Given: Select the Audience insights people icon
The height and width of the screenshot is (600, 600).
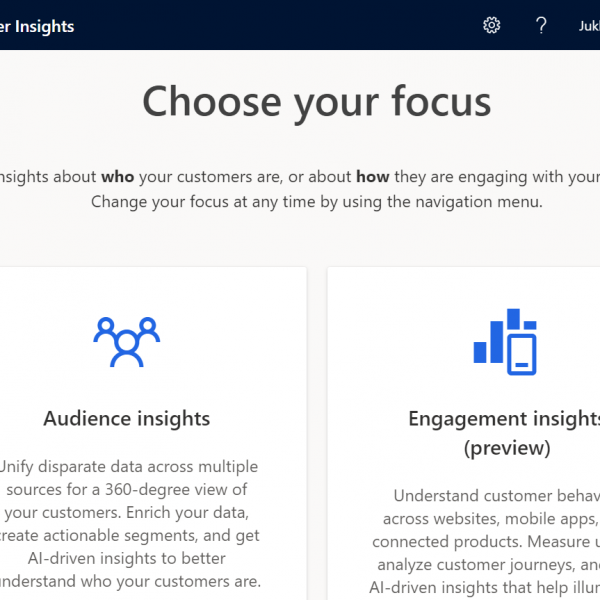Looking at the screenshot, I should coord(127,342).
